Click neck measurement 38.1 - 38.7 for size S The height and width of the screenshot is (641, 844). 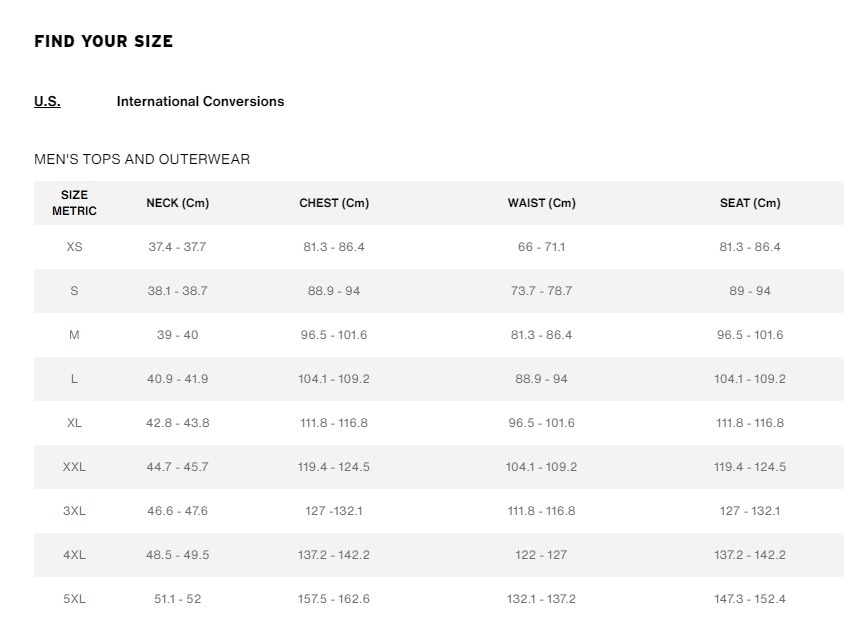177,291
